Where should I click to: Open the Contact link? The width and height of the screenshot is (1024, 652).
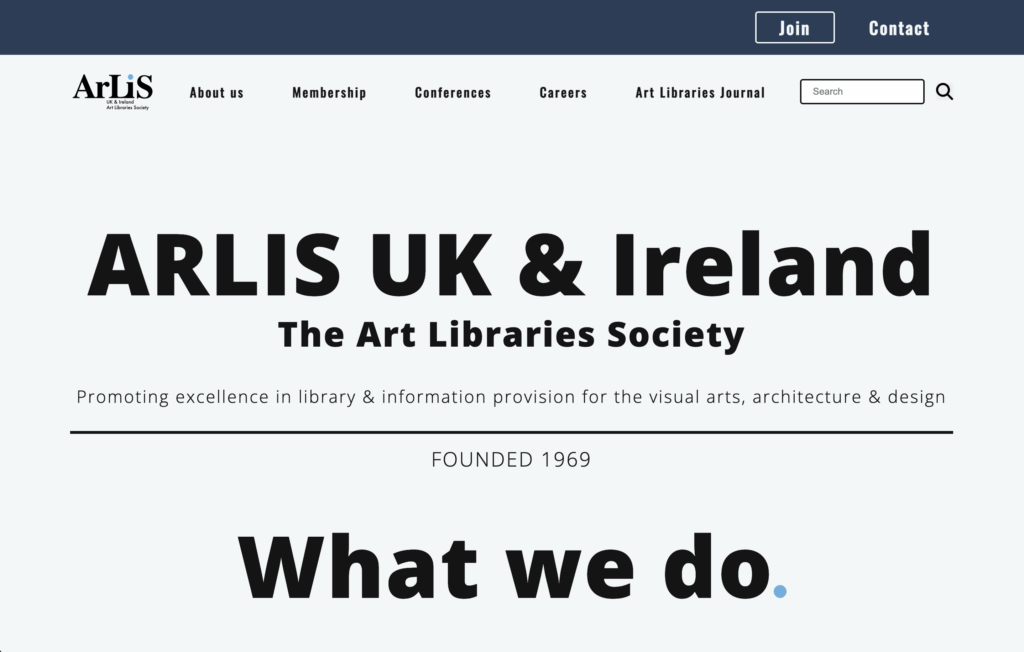click(x=898, y=28)
